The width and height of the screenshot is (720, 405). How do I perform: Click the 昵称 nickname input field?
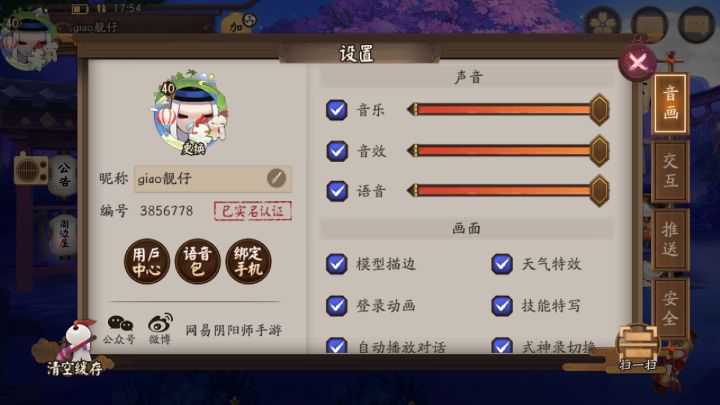[213, 179]
